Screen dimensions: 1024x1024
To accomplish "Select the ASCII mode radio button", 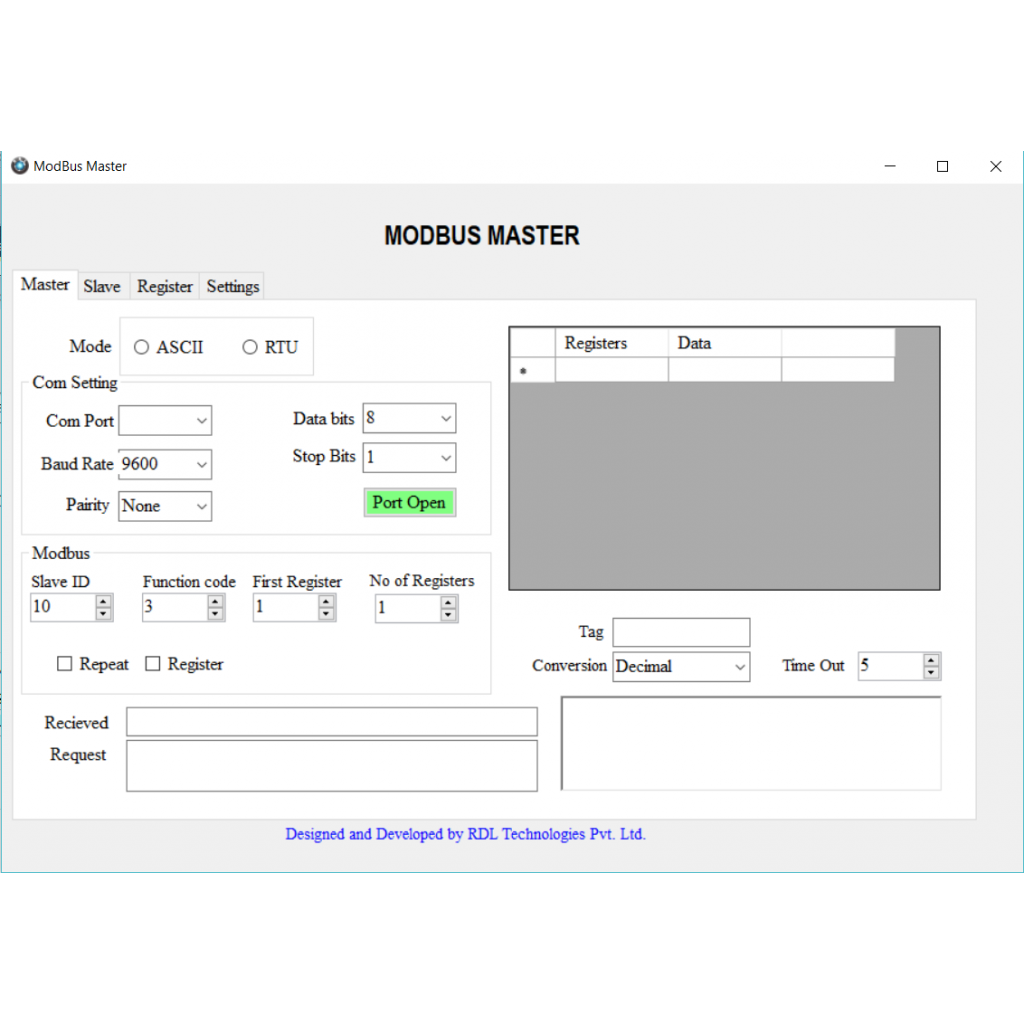I will (x=141, y=347).
